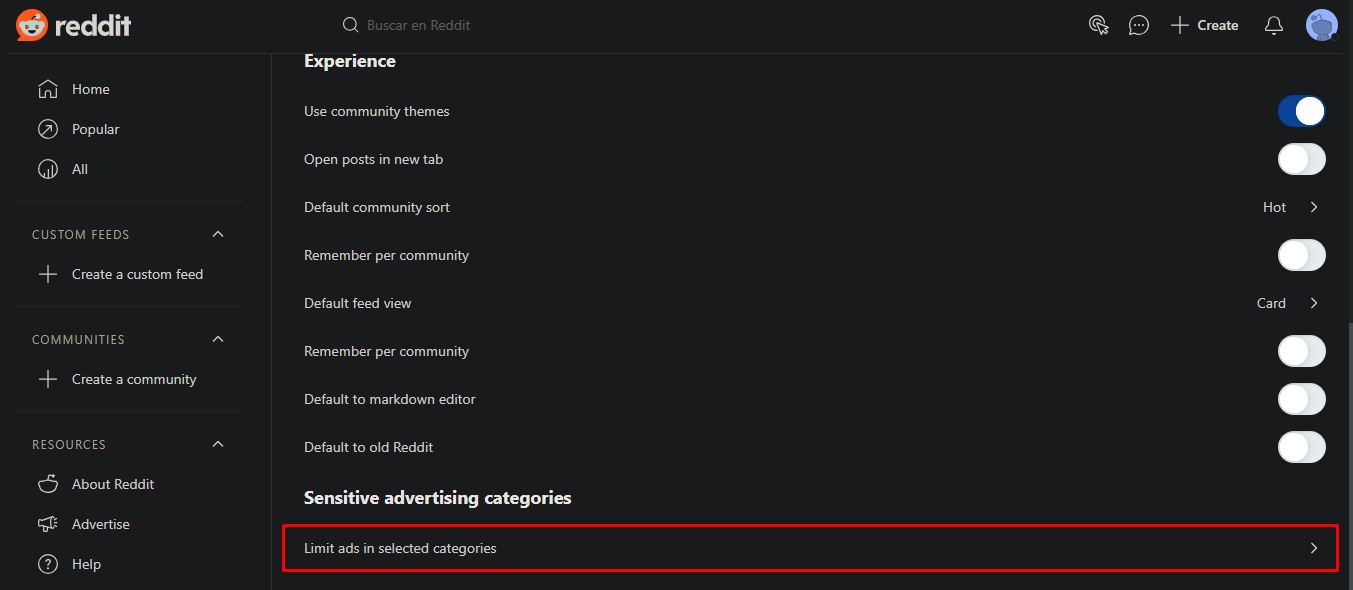
Task: Open the Default community sort Hot chevron
Action: 1314,207
